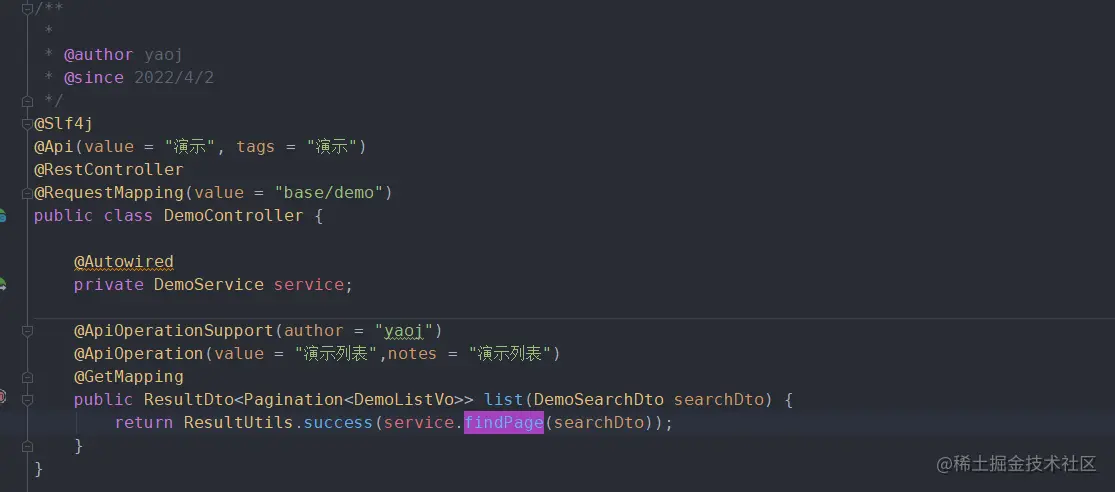1115x492 pixels.
Task: Click the DemoController class name
Action: point(234,215)
